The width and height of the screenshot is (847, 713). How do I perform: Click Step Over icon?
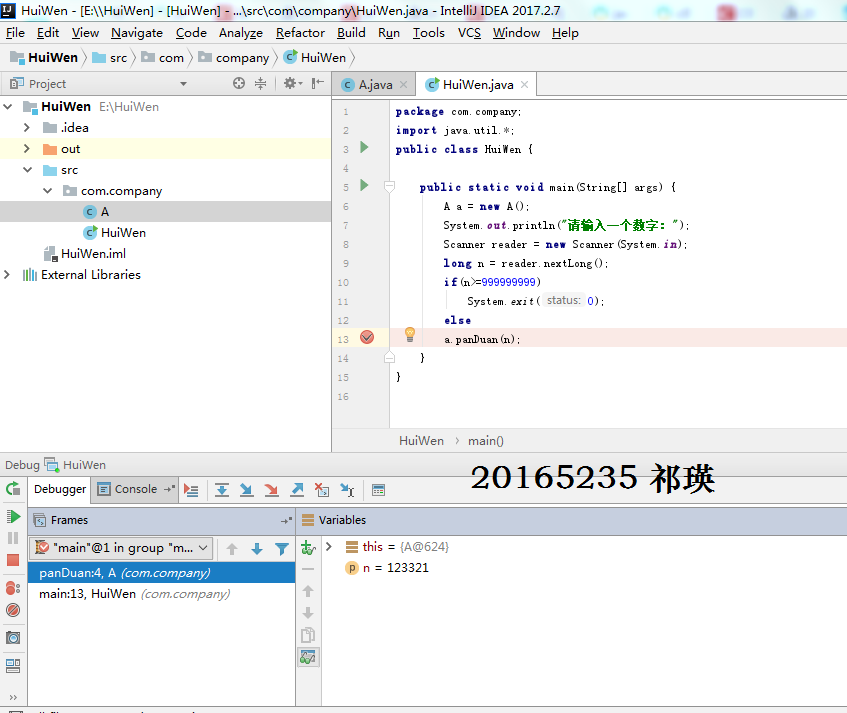221,490
